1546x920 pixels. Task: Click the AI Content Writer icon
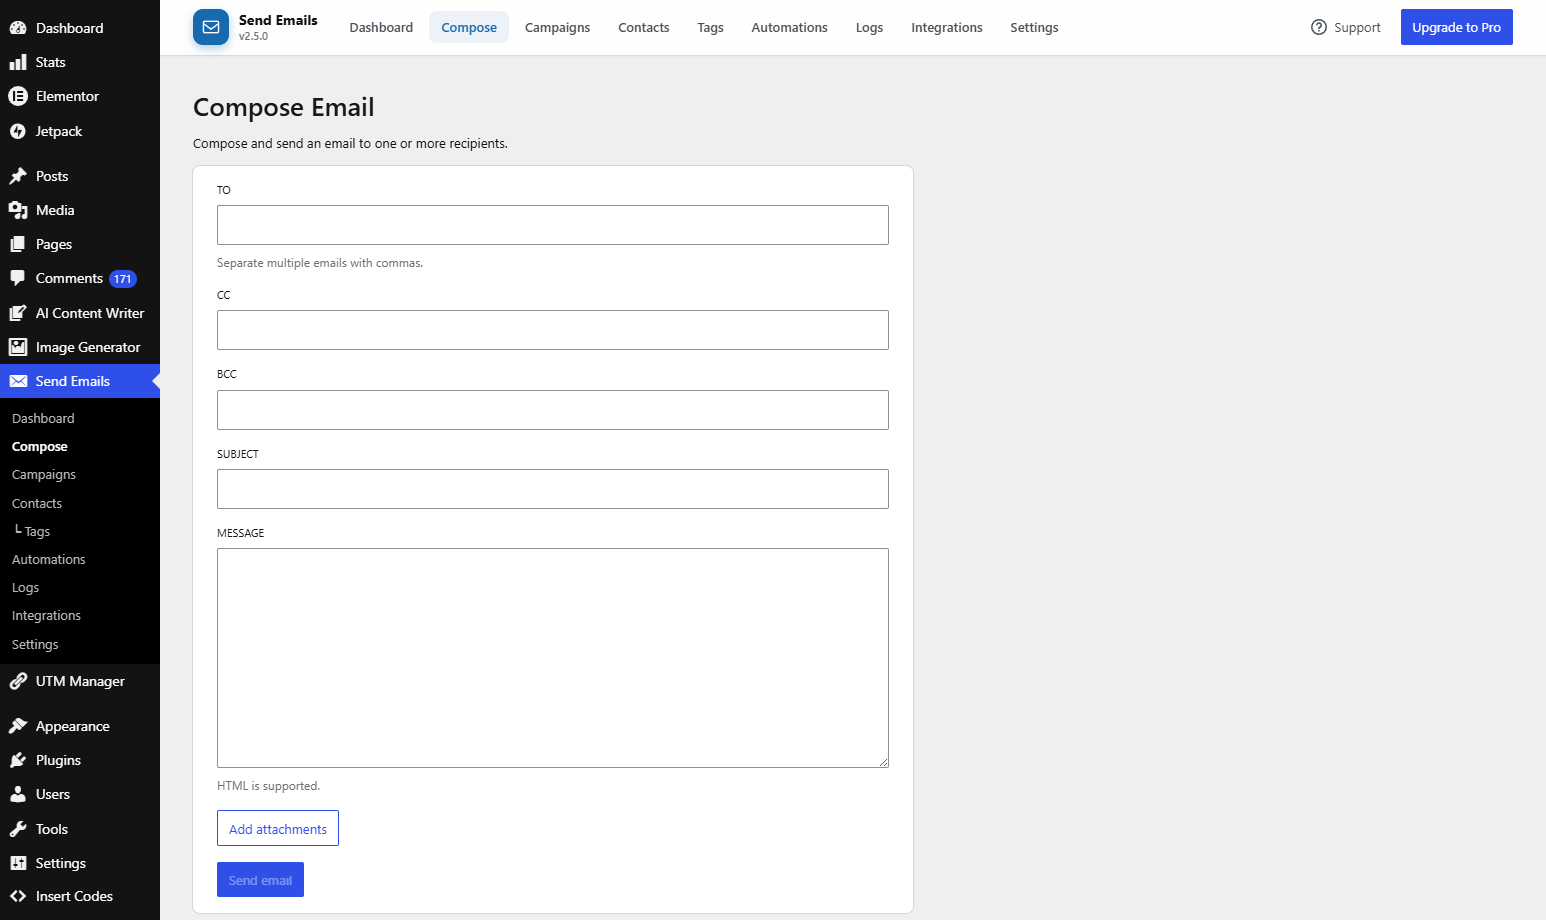[18, 313]
